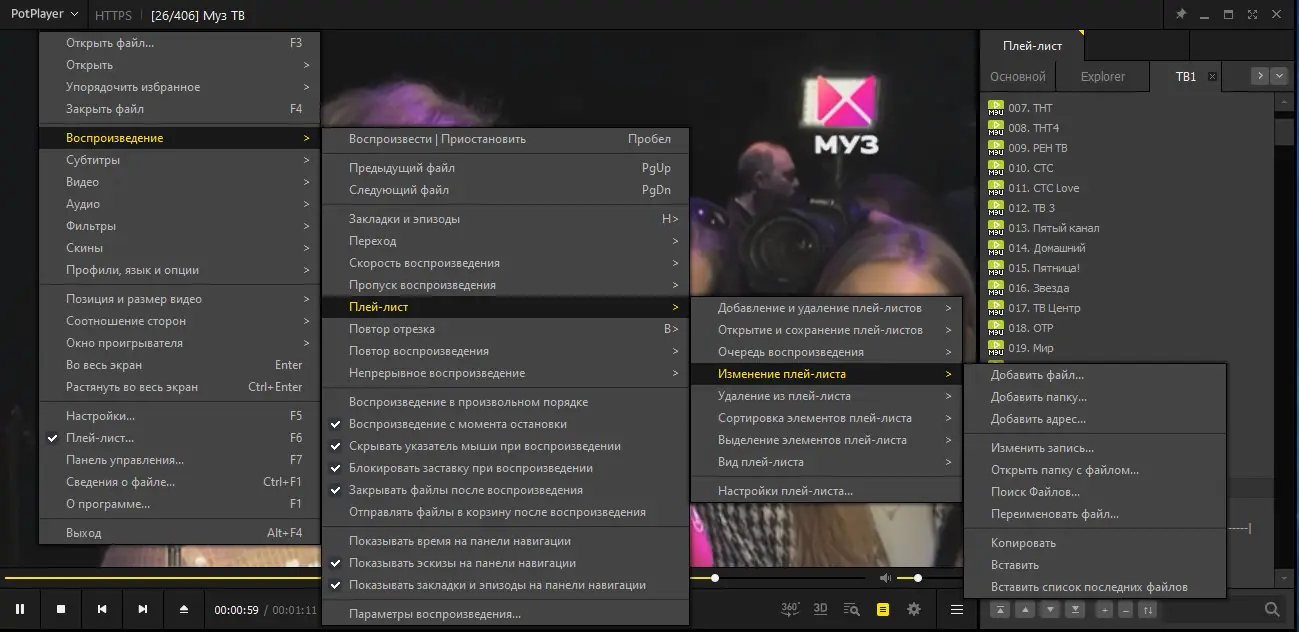Screen dimensions: 1299x632
Task: Enable 'Отправлять файлы в корзину после воспроизведения'
Action: (x=505, y=512)
